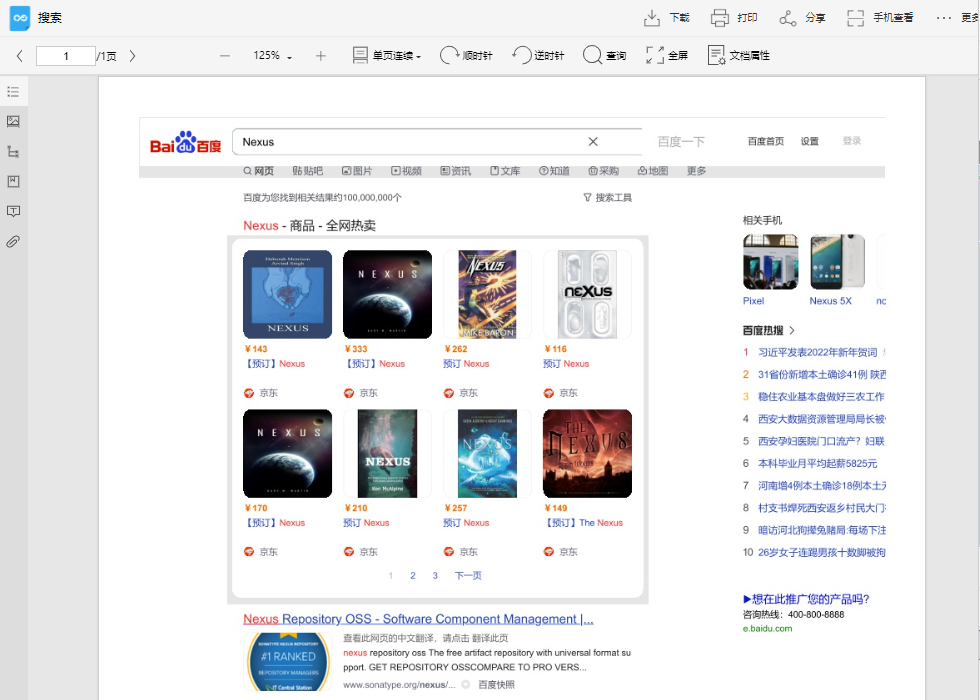The image size is (980, 700).
Task: Select the 采购 tab
Action: [603, 171]
